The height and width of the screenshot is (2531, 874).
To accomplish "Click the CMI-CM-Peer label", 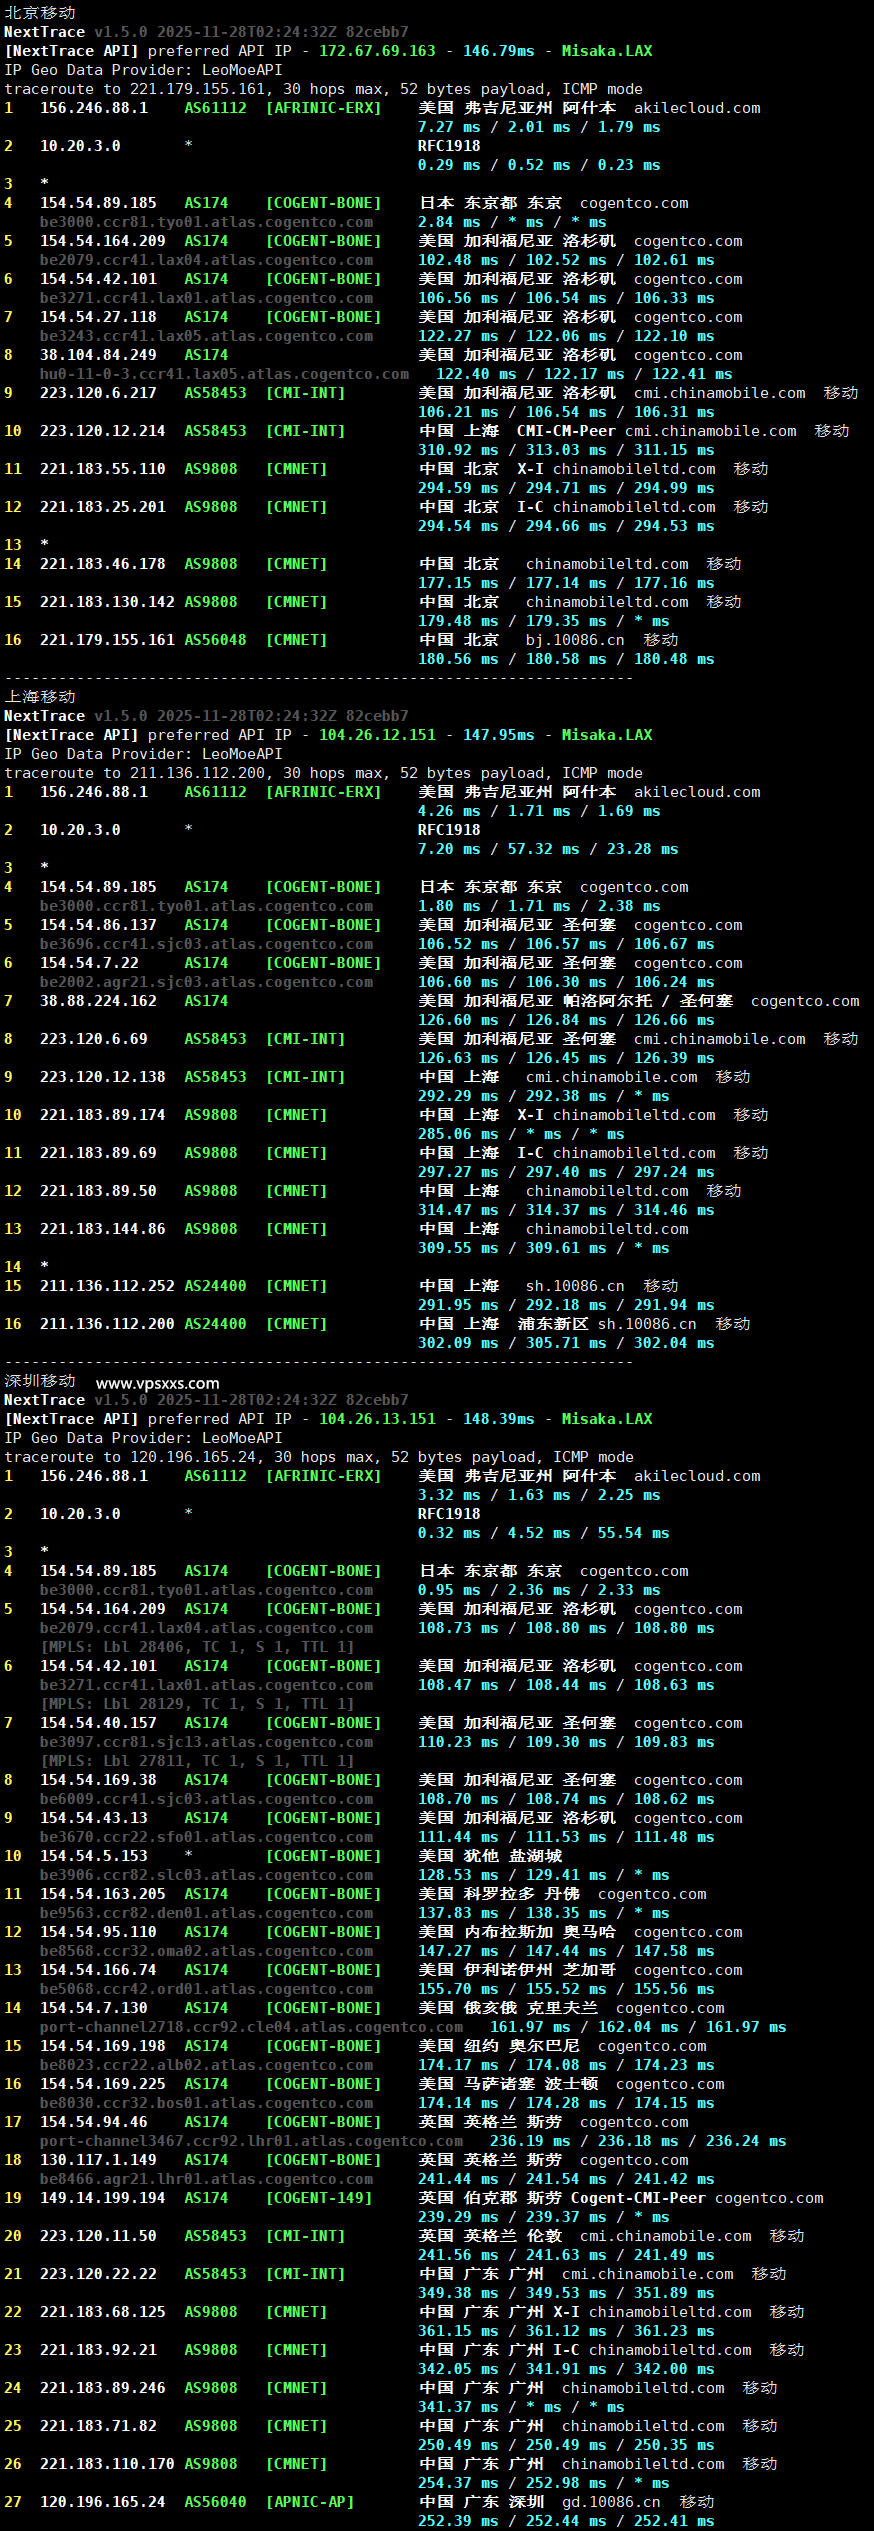I will (566, 431).
